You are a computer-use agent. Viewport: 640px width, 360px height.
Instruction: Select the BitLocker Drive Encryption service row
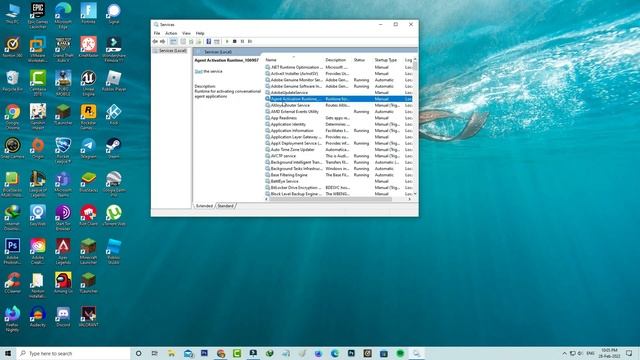tap(338, 188)
